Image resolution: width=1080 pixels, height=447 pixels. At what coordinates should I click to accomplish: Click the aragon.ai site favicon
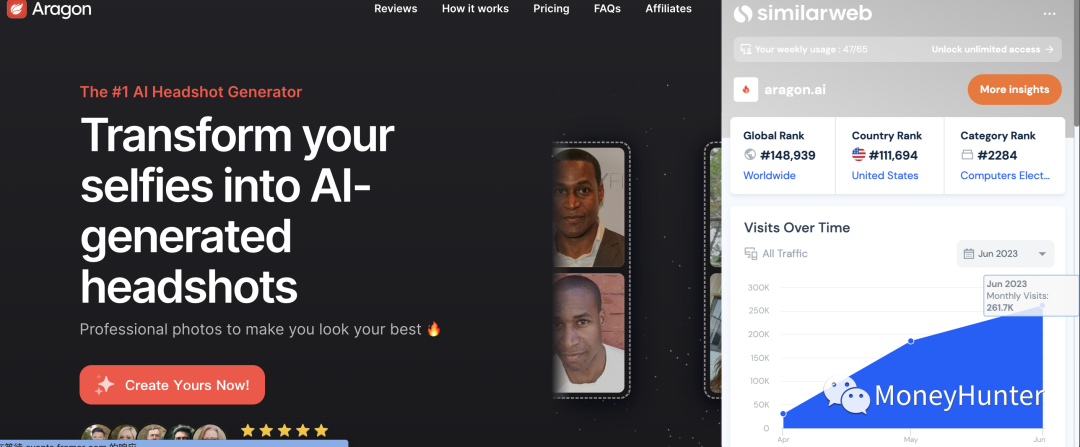pos(746,90)
